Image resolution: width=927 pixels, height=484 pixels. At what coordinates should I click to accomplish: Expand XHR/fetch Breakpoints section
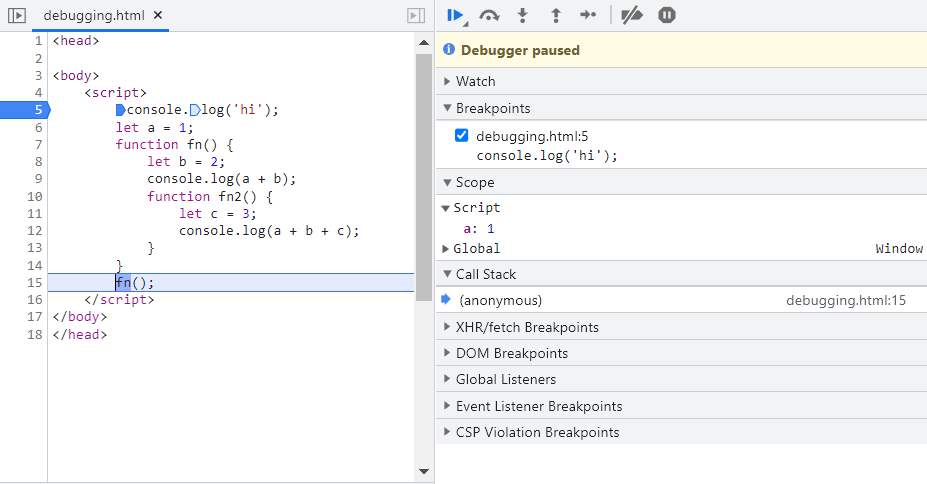[x=682, y=327]
